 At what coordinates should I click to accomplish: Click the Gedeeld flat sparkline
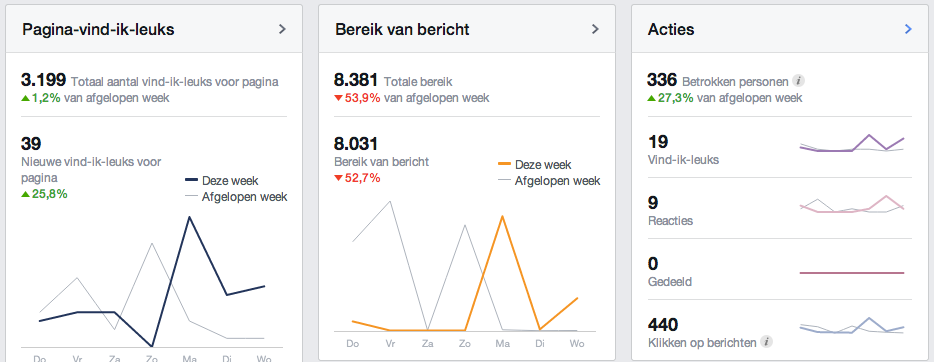[852, 273]
